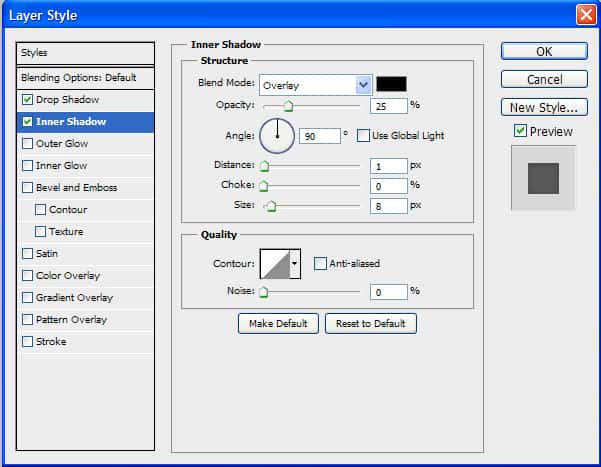Screen dimensions: 601x467
Task: Enable Anti-aliased contour option
Action: pos(320,264)
